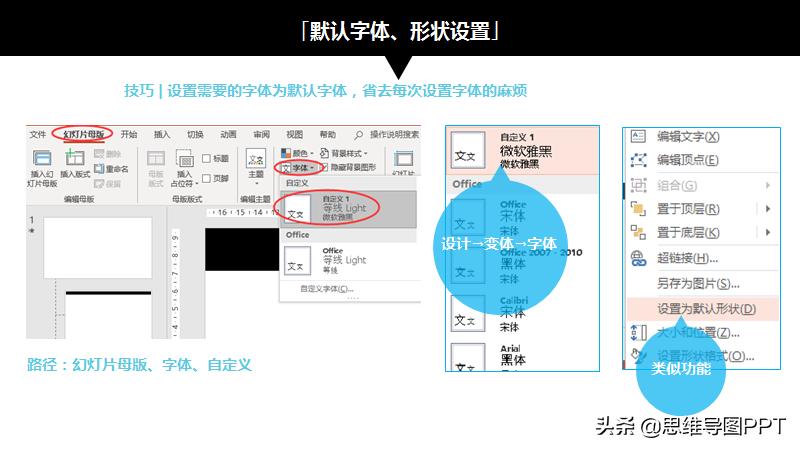The width and height of the screenshot is (800, 450).
Task: Select 自定义 1 等线 Light font theme
Action: pyautogui.click(x=348, y=209)
